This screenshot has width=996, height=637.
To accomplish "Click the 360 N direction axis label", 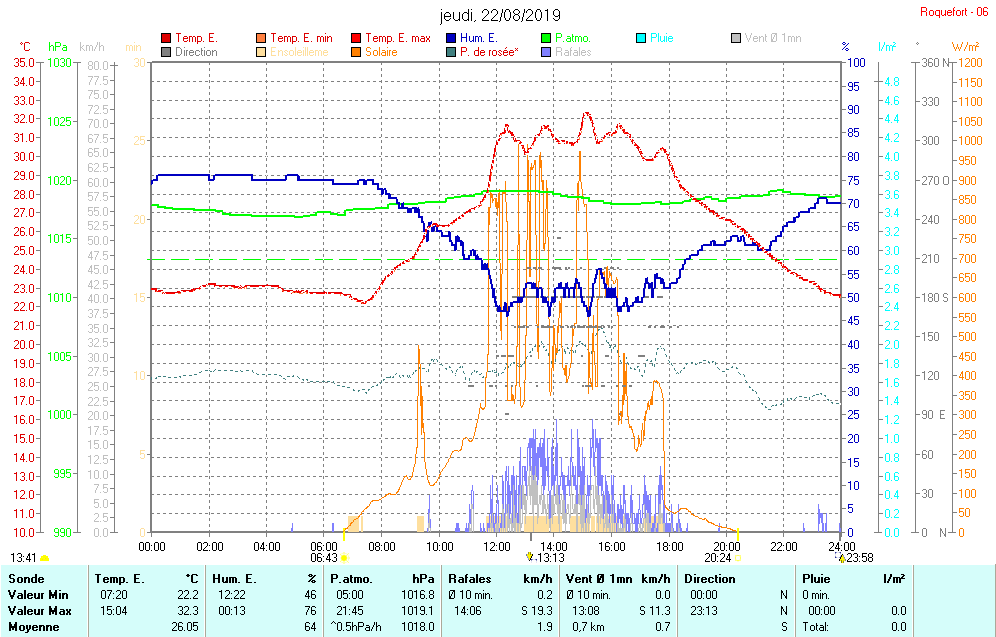I will (x=936, y=62).
